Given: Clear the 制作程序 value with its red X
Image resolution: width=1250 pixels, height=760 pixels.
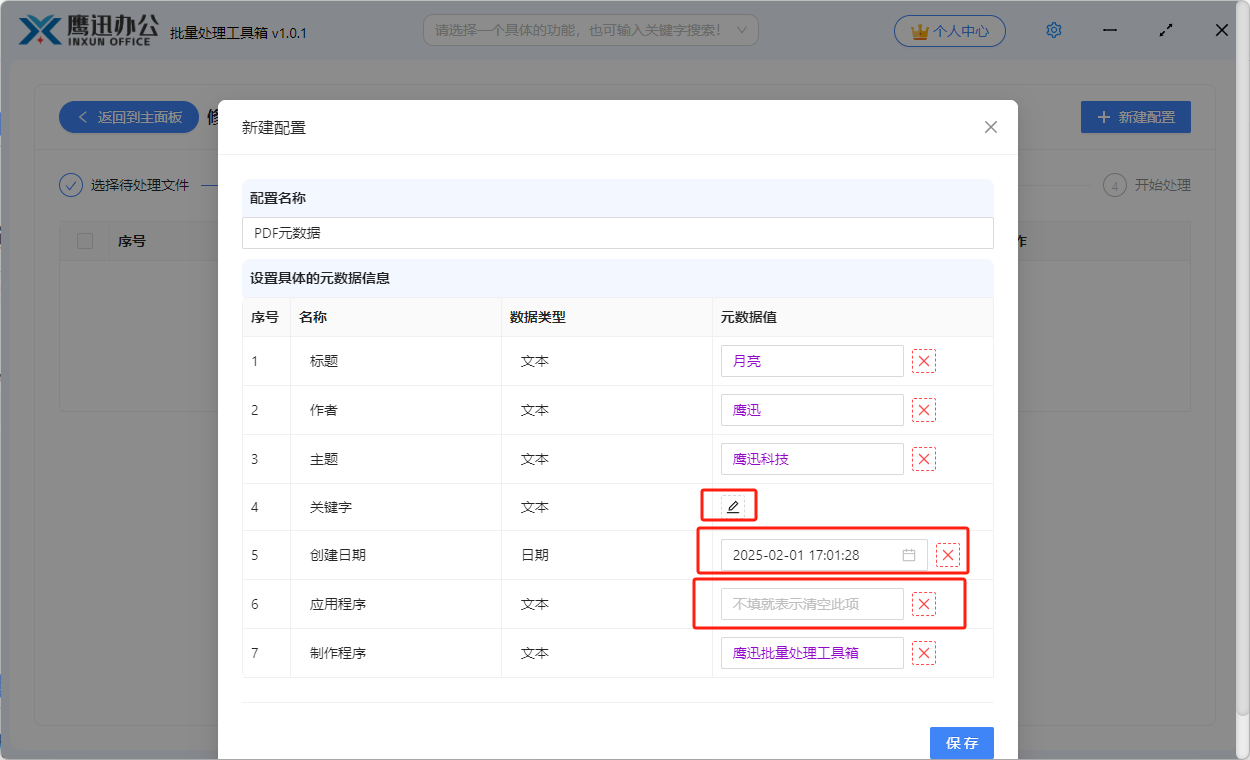Looking at the screenshot, I should [x=924, y=653].
